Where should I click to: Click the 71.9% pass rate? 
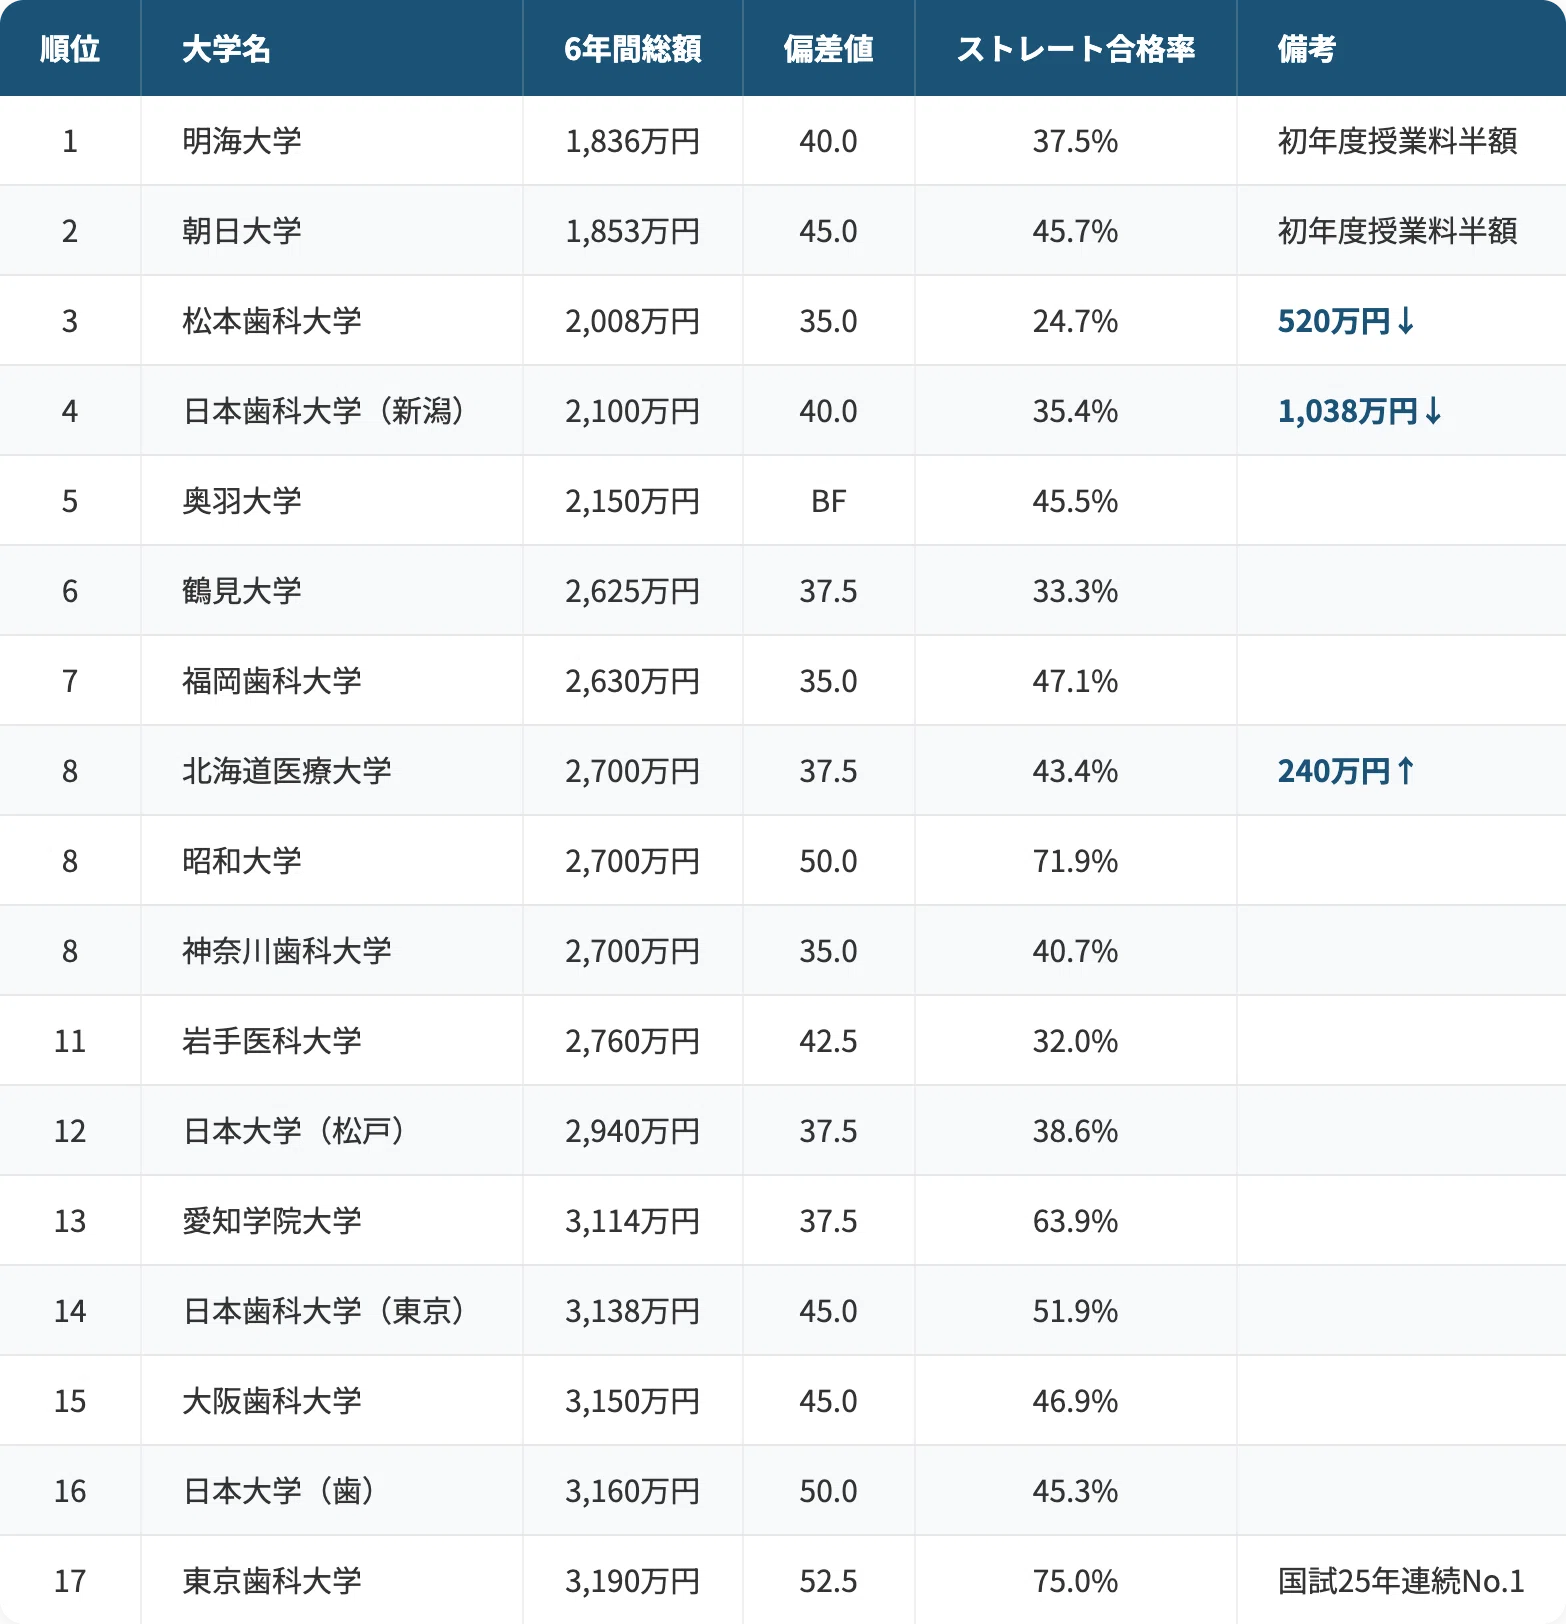click(x=1076, y=861)
